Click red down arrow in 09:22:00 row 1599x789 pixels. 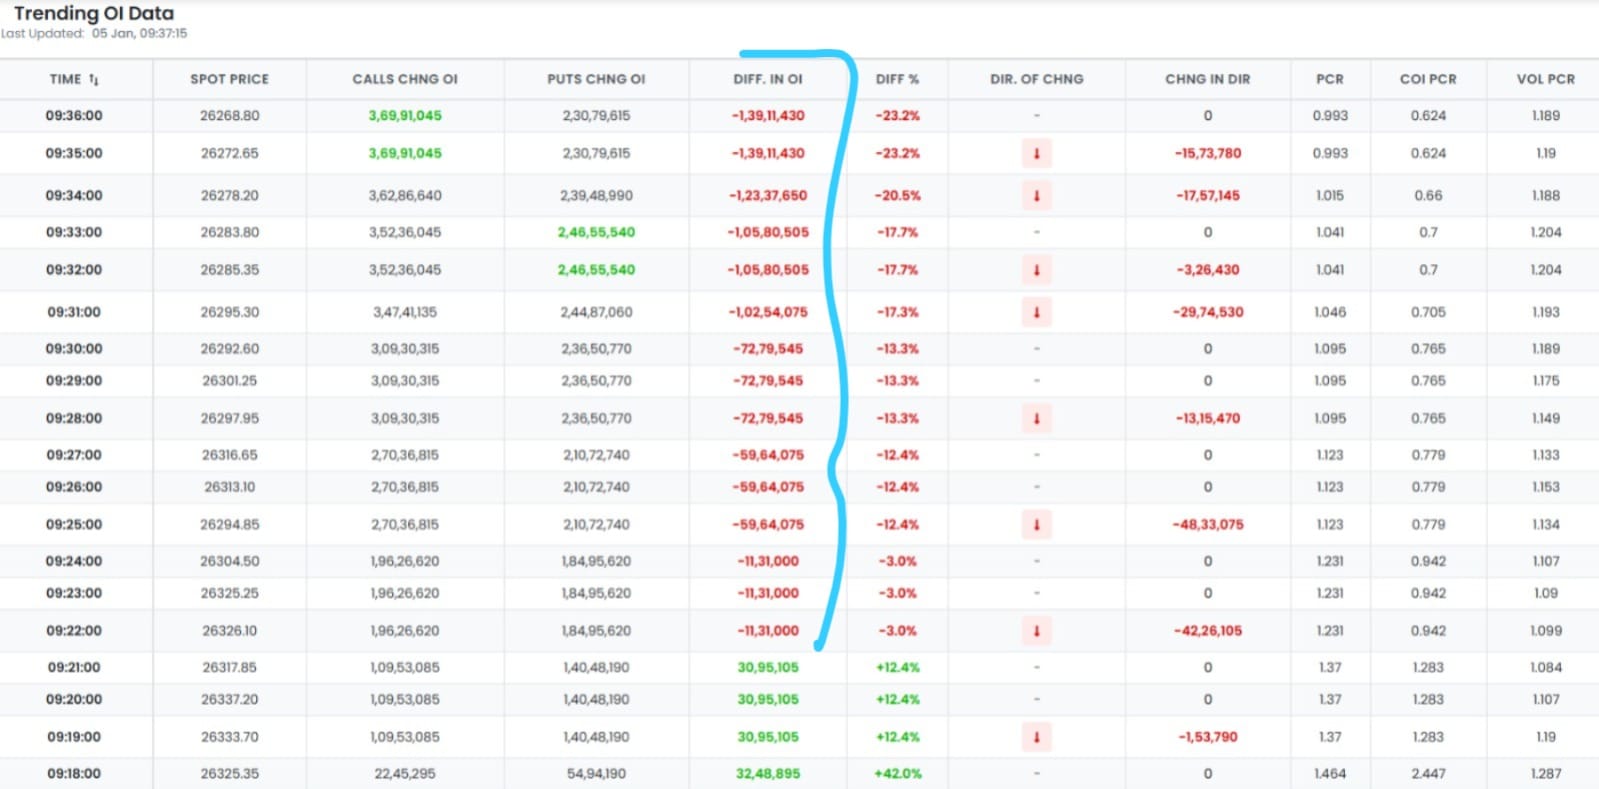tap(1036, 631)
